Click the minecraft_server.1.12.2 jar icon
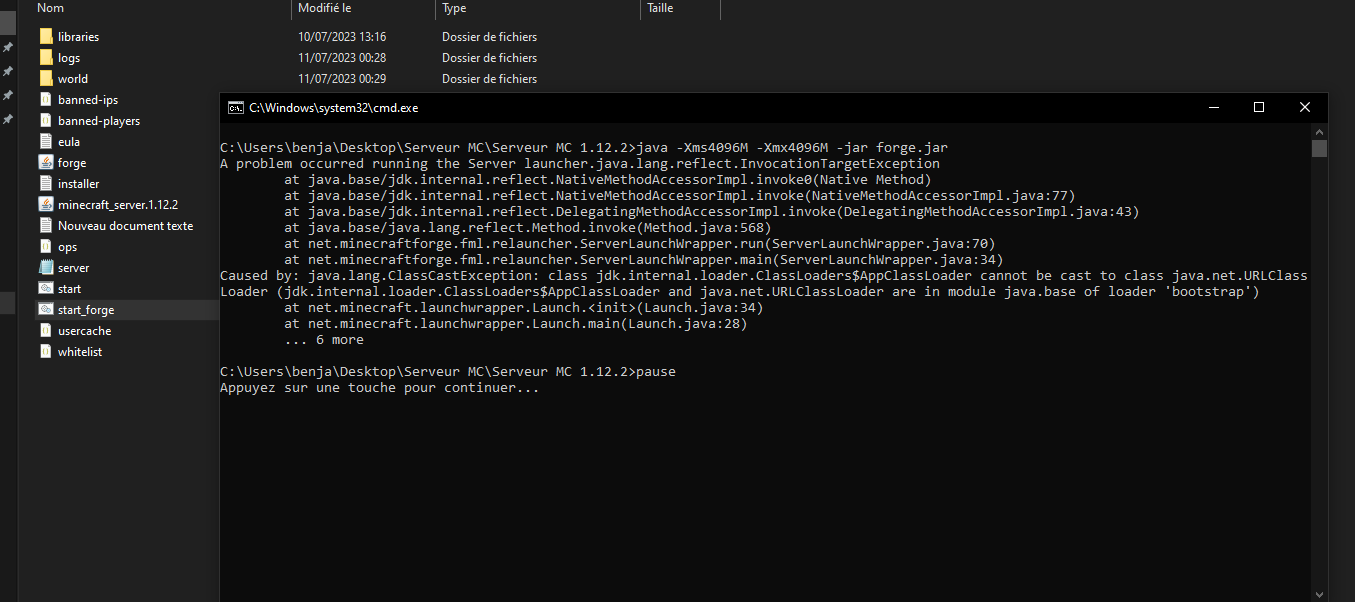Viewport: 1355px width, 602px height. (x=46, y=205)
